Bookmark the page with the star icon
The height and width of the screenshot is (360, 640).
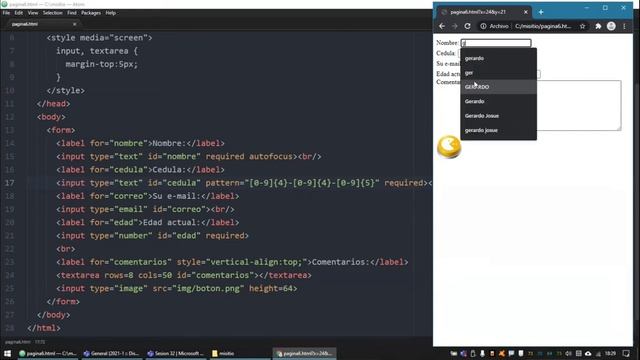(582, 26)
